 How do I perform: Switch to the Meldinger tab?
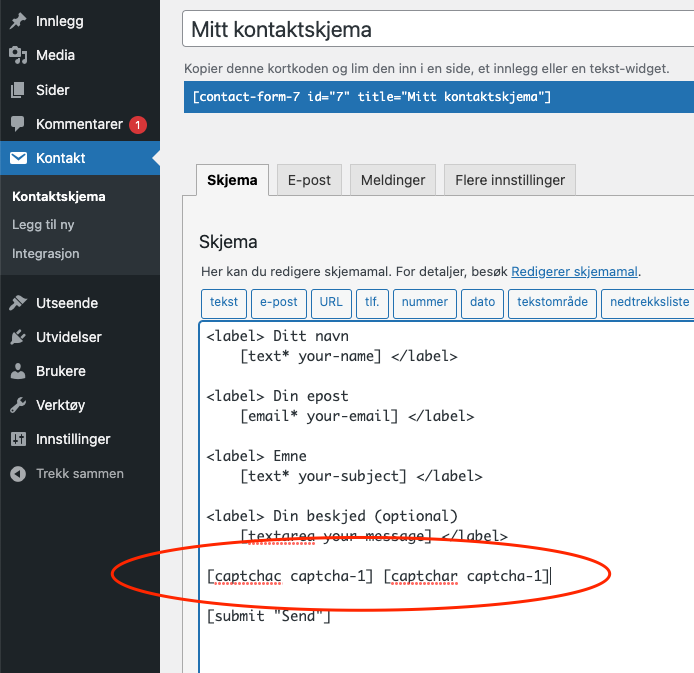coord(393,180)
